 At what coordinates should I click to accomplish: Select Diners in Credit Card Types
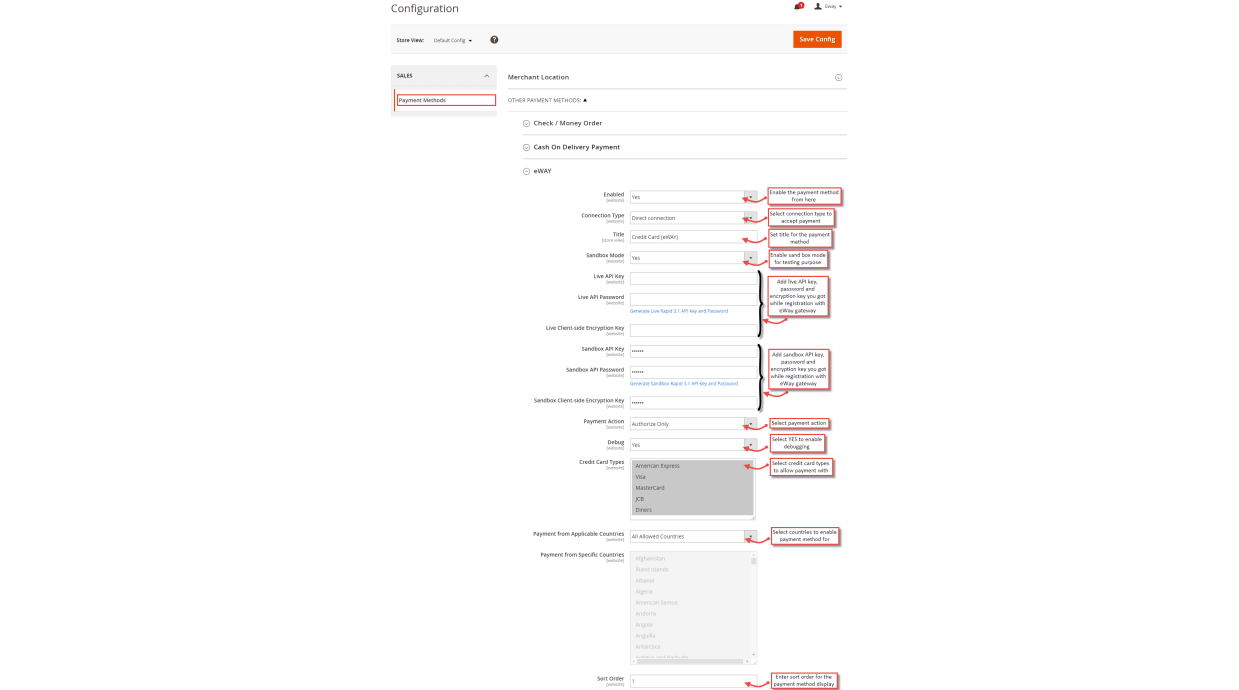[x=692, y=510]
